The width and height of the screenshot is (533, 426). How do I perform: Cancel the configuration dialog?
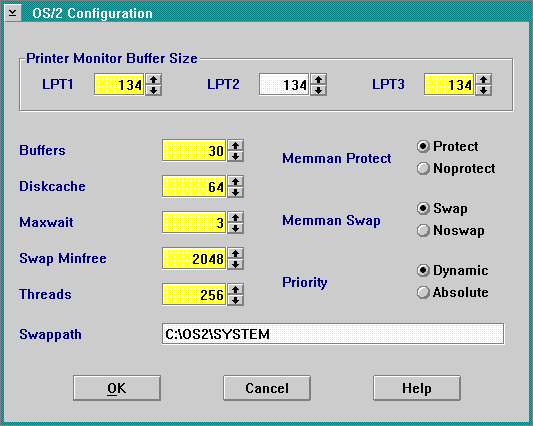click(x=267, y=388)
